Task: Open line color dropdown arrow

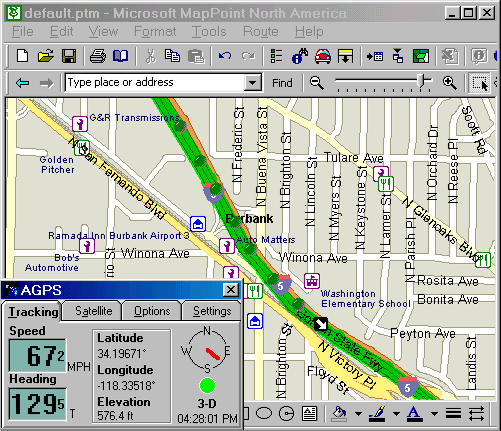Action: tap(396, 414)
